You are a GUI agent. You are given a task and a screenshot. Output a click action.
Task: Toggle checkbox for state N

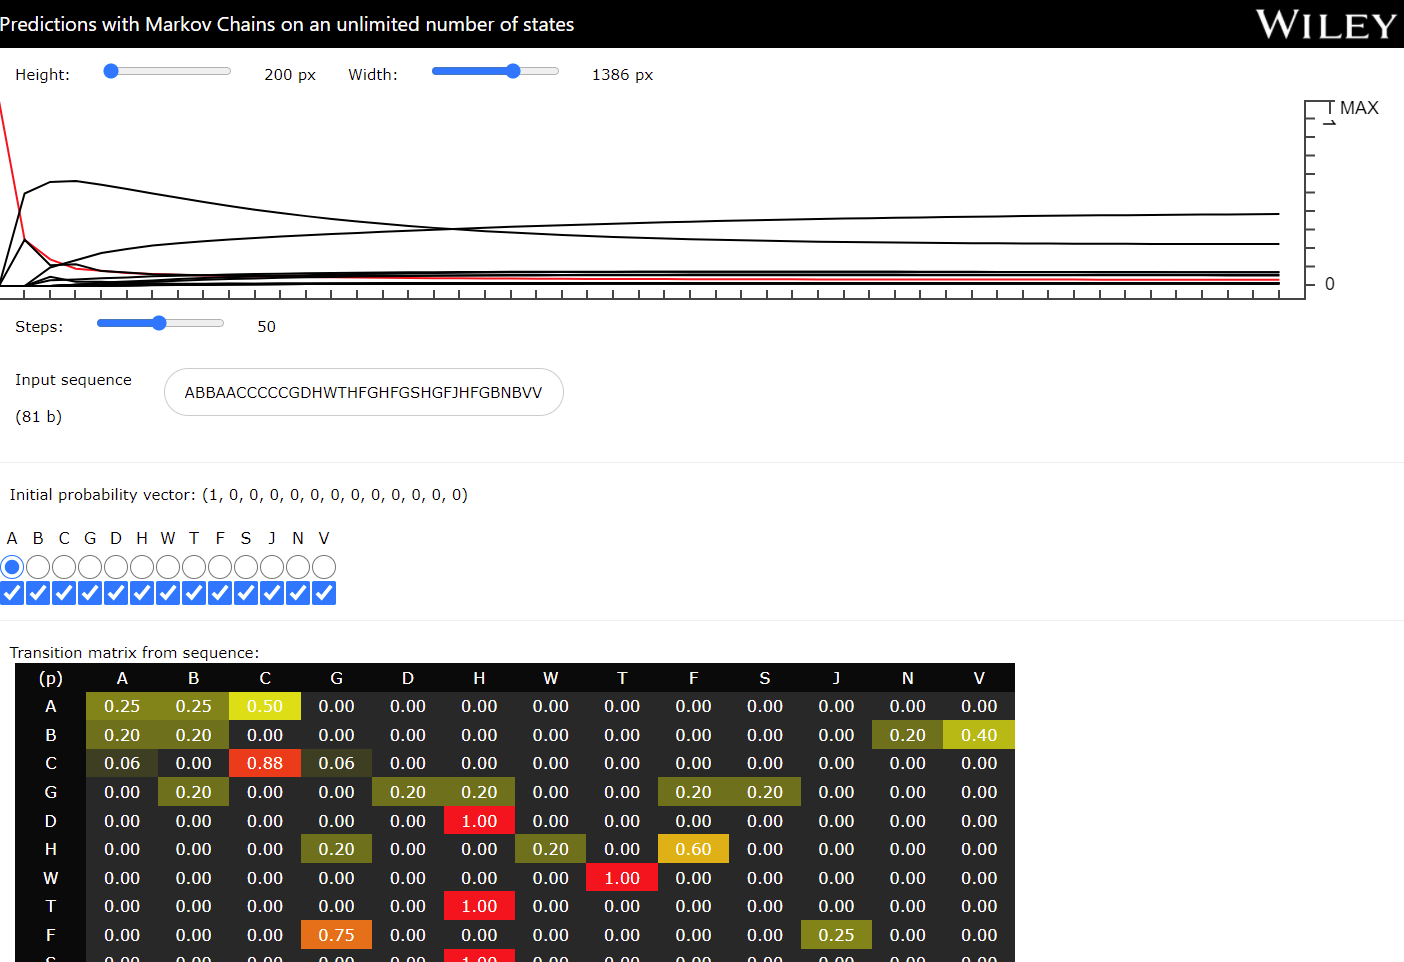tap(298, 593)
